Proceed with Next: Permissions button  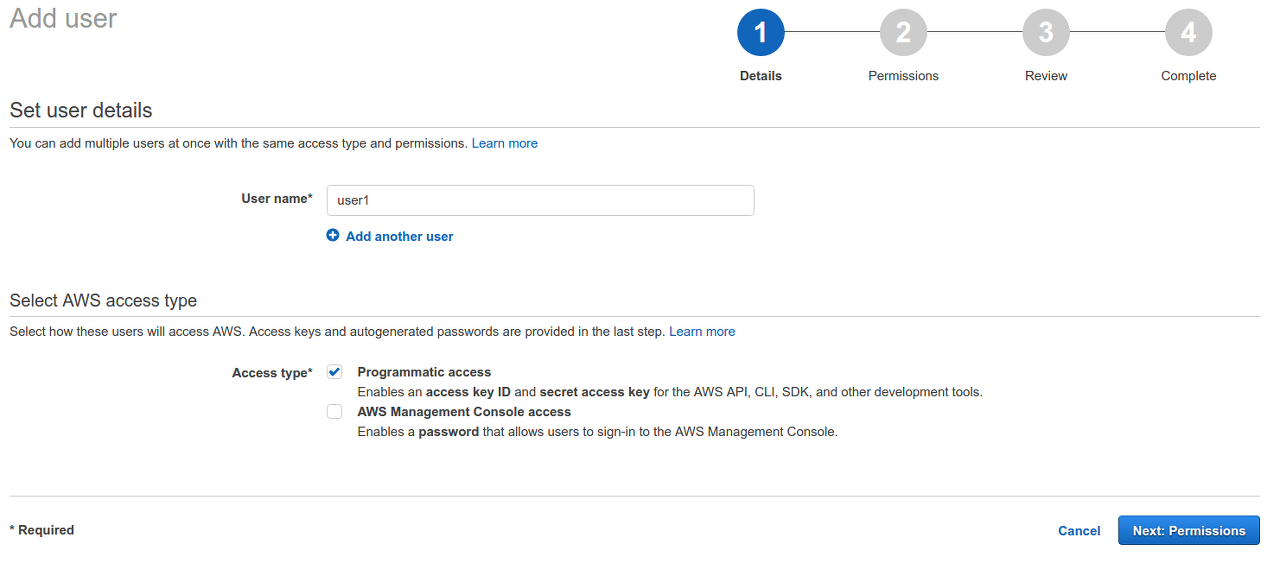pyautogui.click(x=1189, y=531)
